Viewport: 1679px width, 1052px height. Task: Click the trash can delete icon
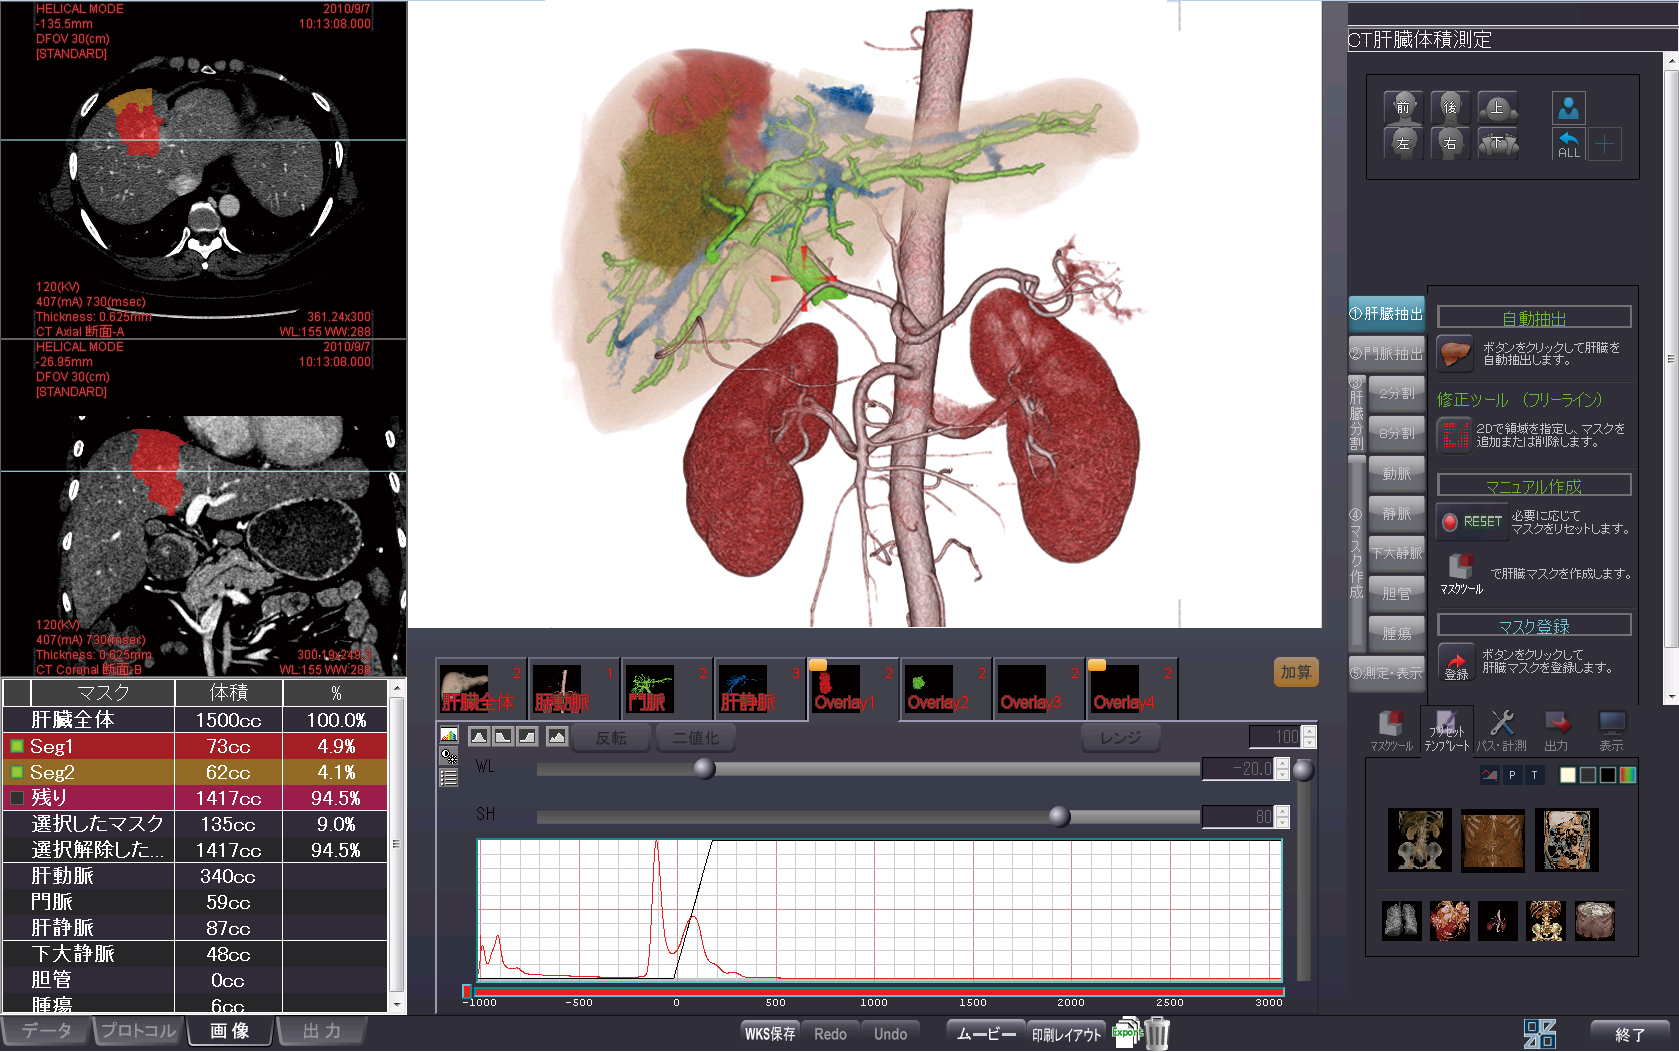tap(1157, 1033)
